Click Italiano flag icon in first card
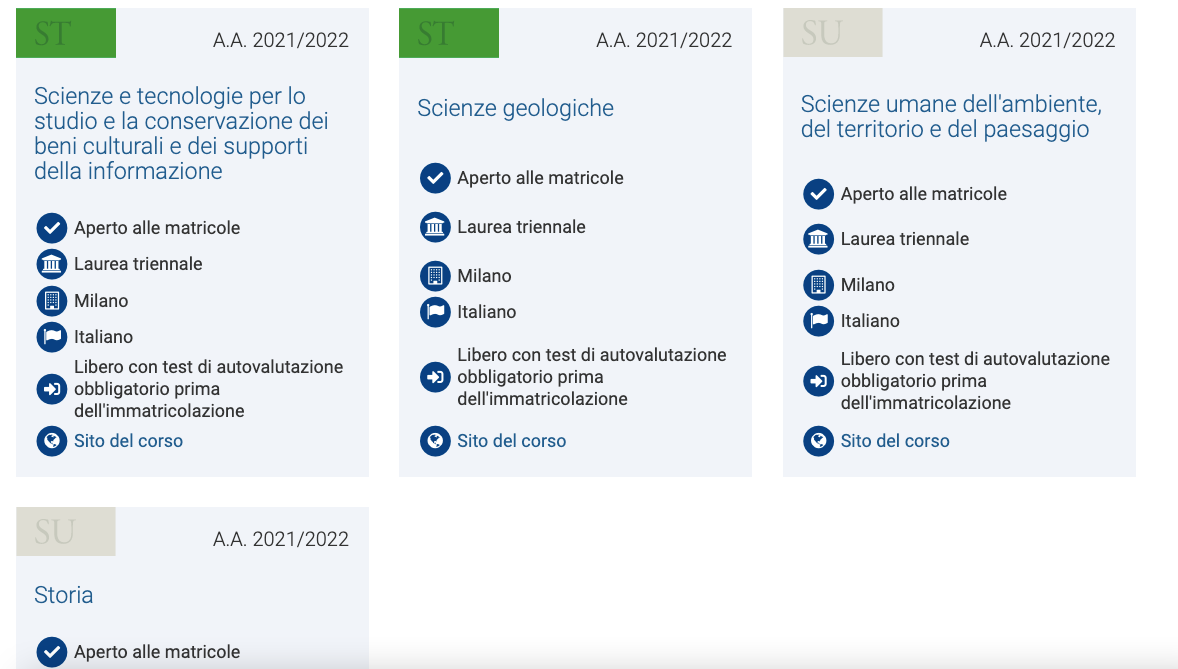This screenshot has width=1178, height=669. coord(52,337)
